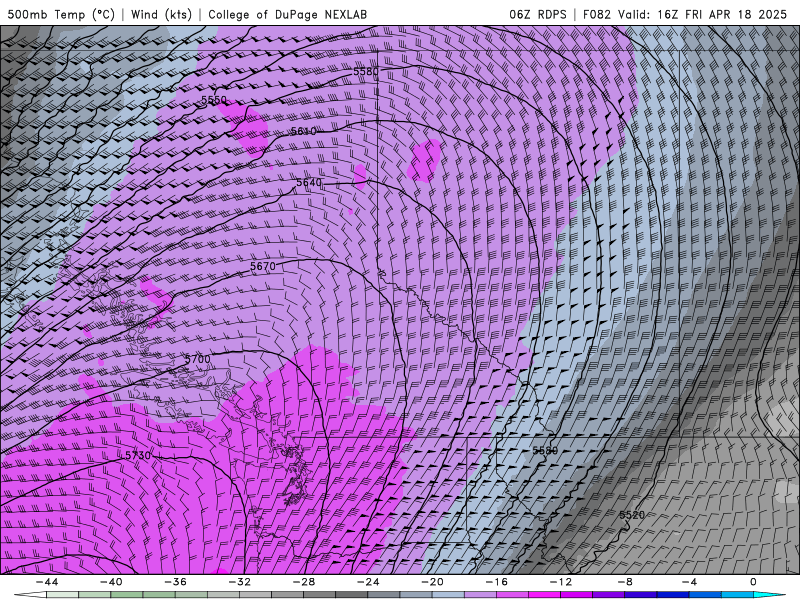Click the 5580 contour label above the 5610 label
Image resolution: width=800 pixels, height=600 pixels.
(366, 71)
